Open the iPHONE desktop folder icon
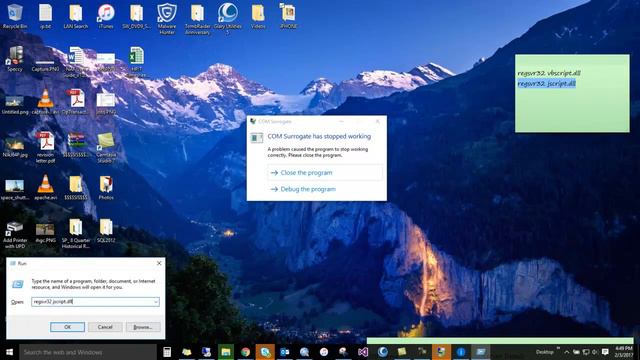This screenshot has width=640, height=360. 288,16
